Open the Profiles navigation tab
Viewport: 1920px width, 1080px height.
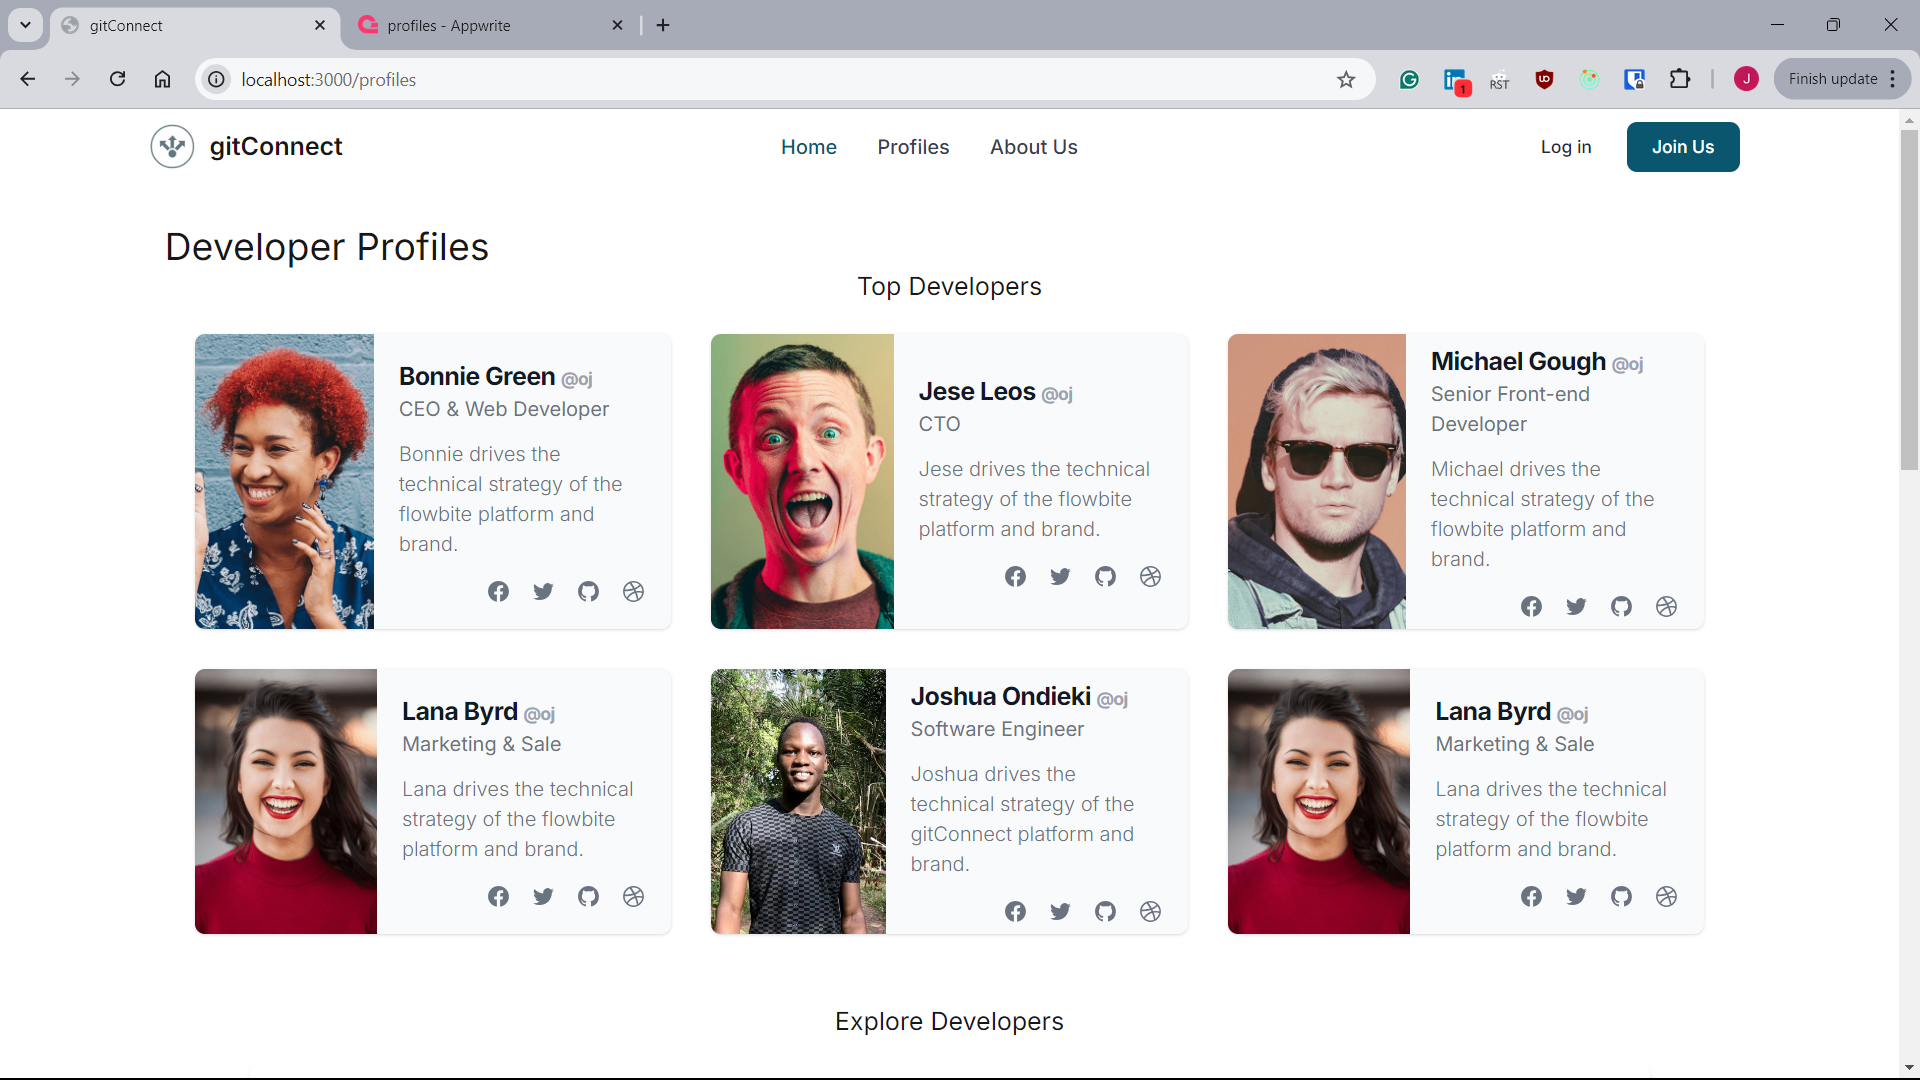tap(913, 146)
